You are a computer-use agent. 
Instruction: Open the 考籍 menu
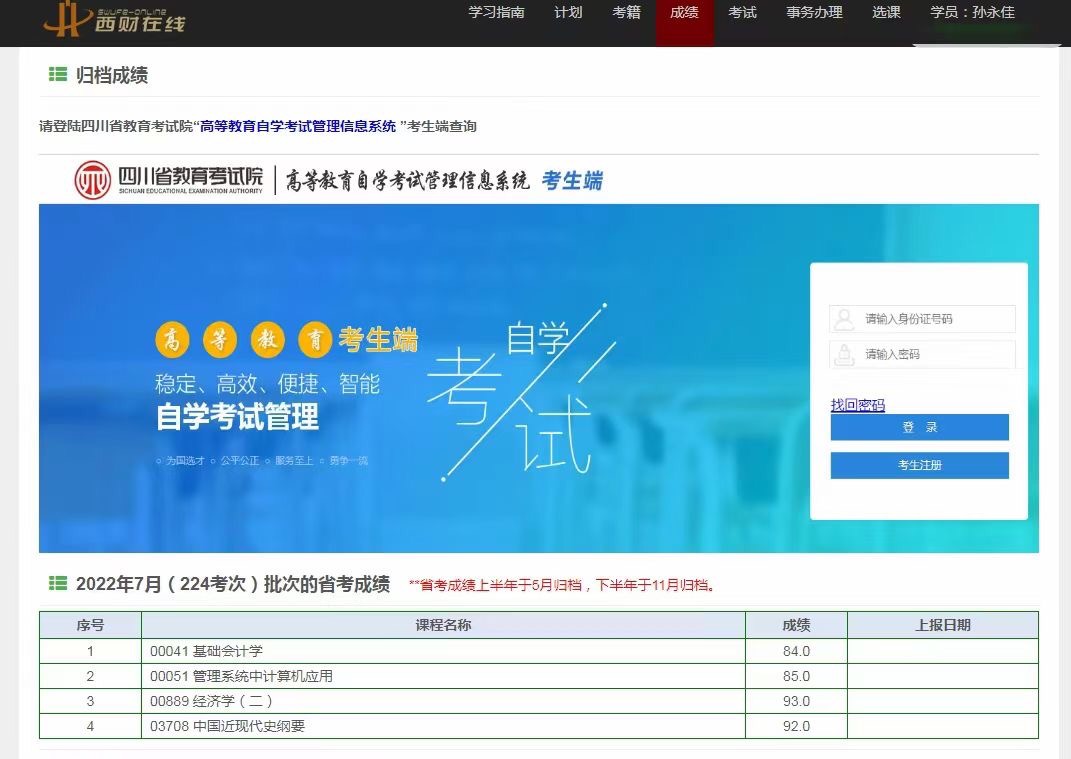tap(626, 12)
